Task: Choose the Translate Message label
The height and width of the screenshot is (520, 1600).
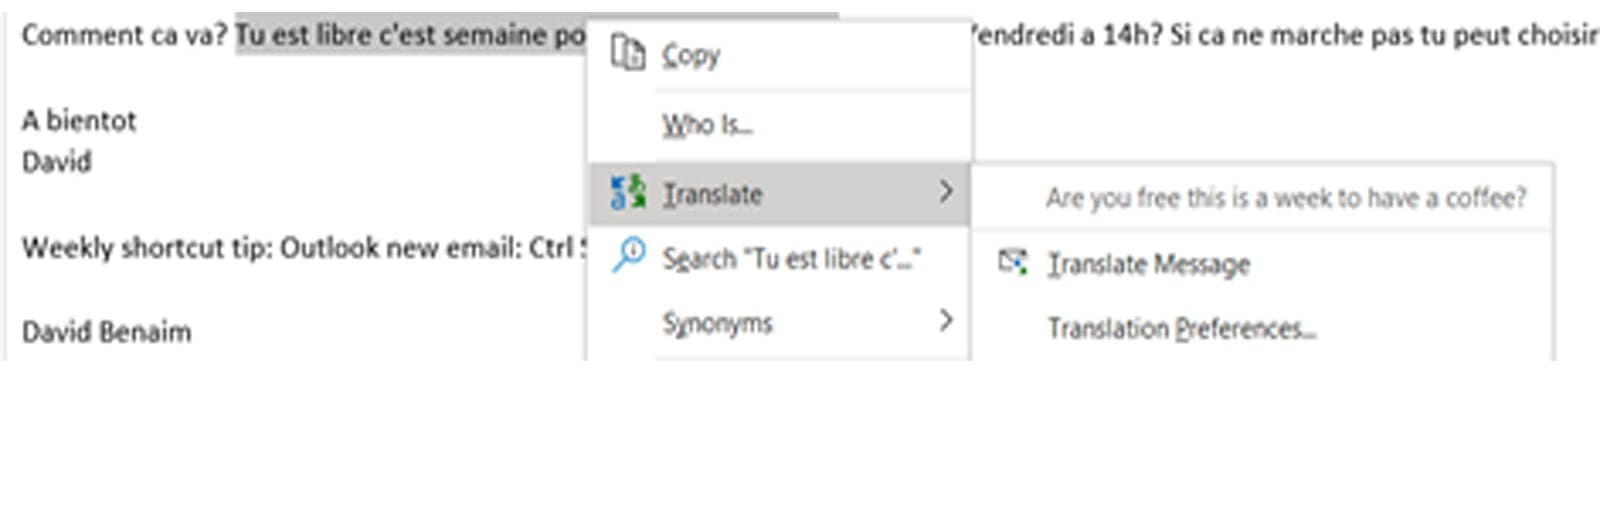Action: [x=1149, y=264]
